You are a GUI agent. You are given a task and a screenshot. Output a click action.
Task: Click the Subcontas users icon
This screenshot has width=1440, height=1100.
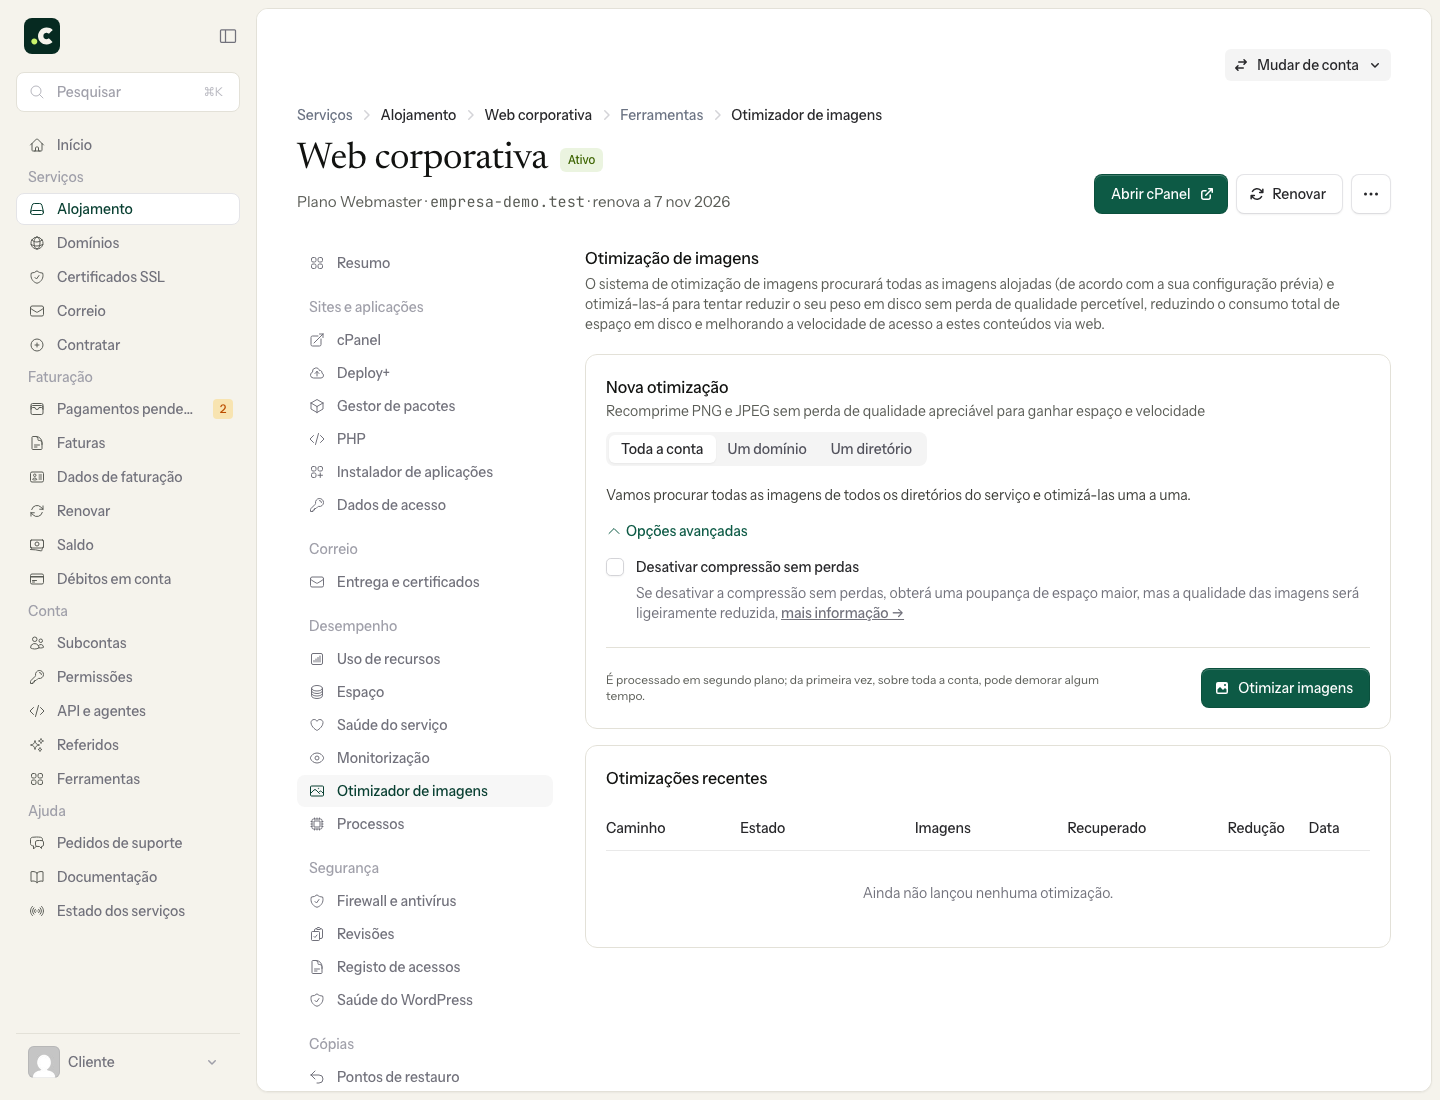click(37, 643)
